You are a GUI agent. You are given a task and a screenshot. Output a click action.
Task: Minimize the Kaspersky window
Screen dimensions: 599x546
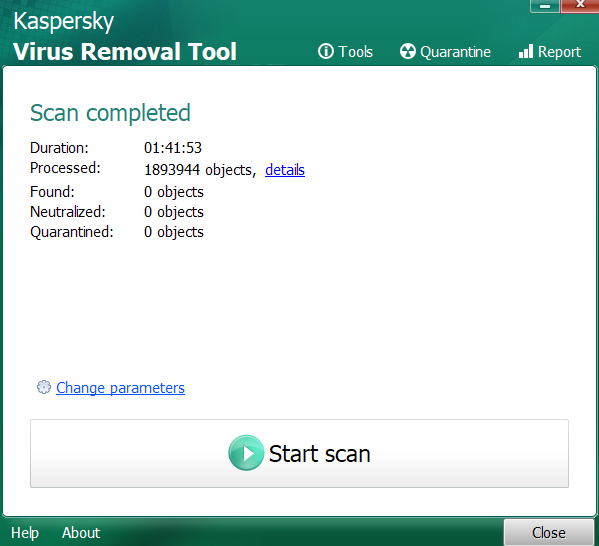coord(545,6)
